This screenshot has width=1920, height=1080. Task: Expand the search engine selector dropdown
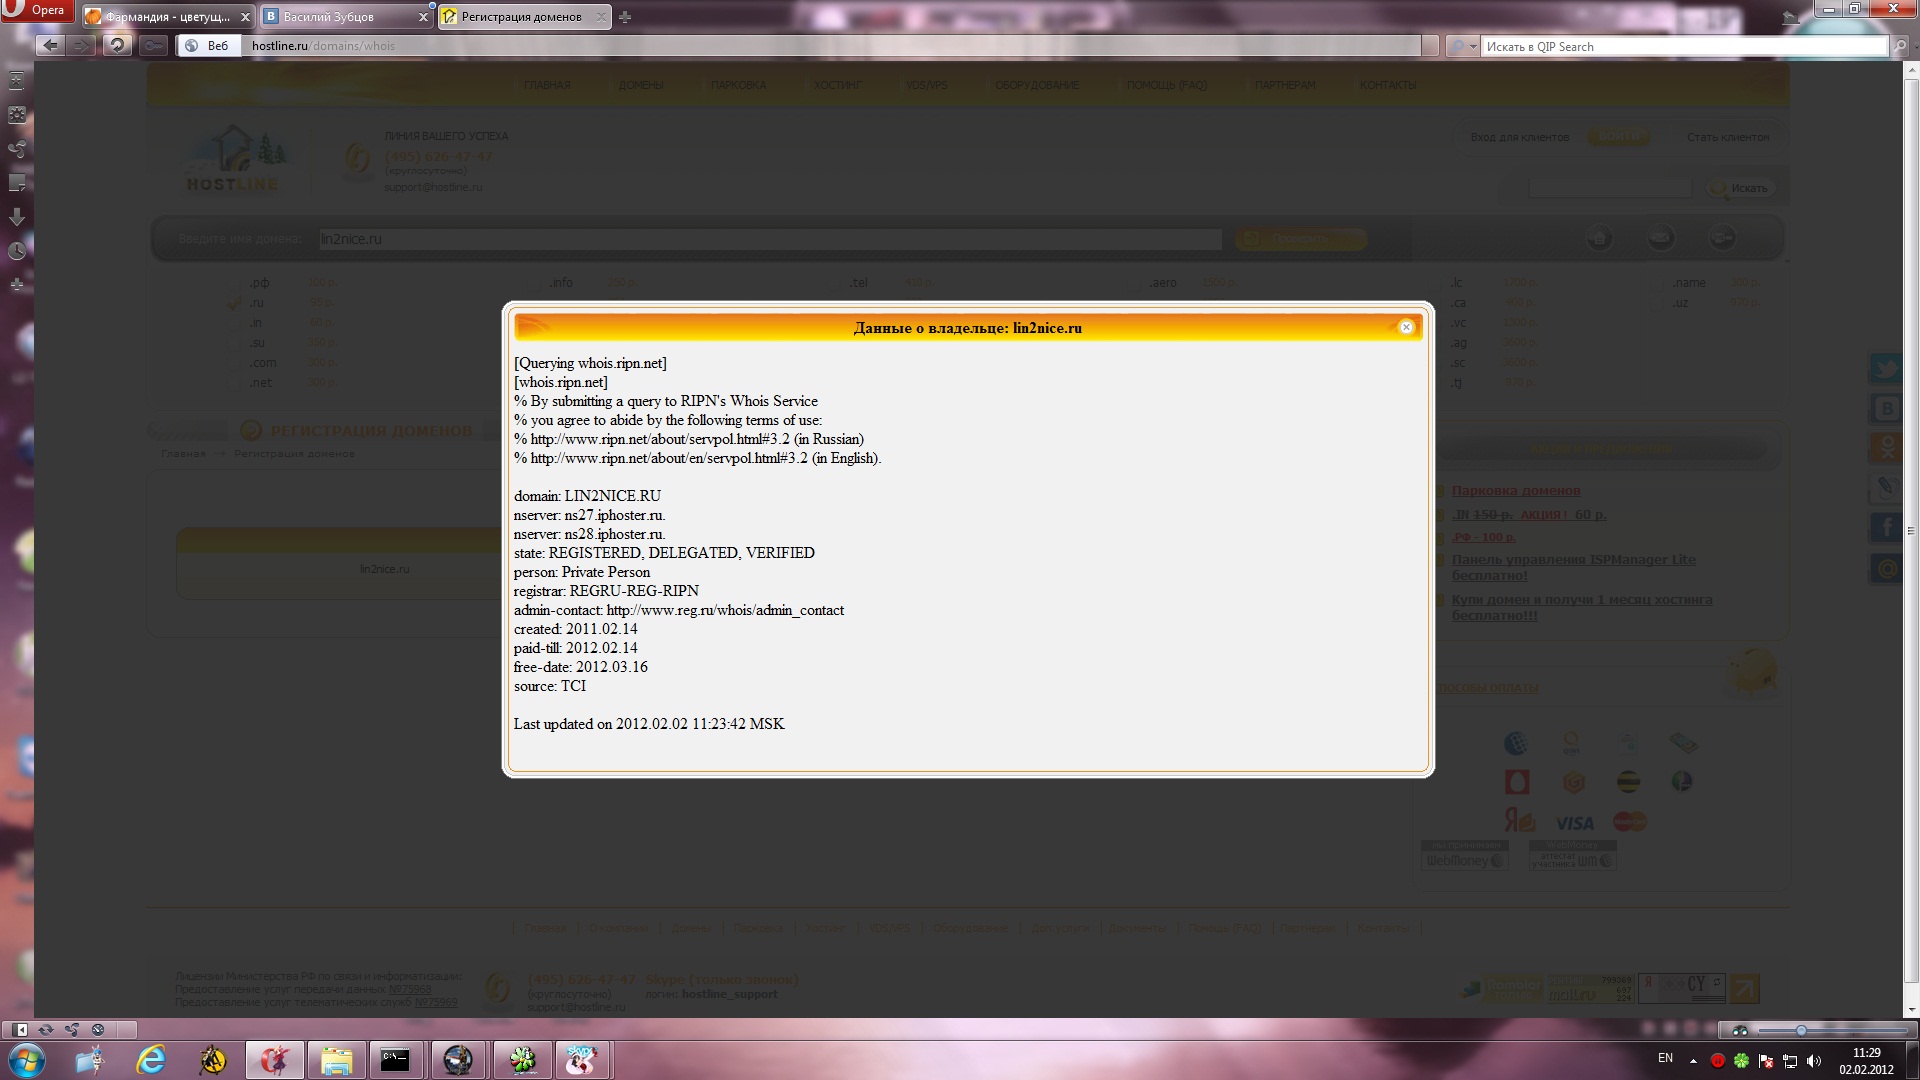pos(1463,46)
